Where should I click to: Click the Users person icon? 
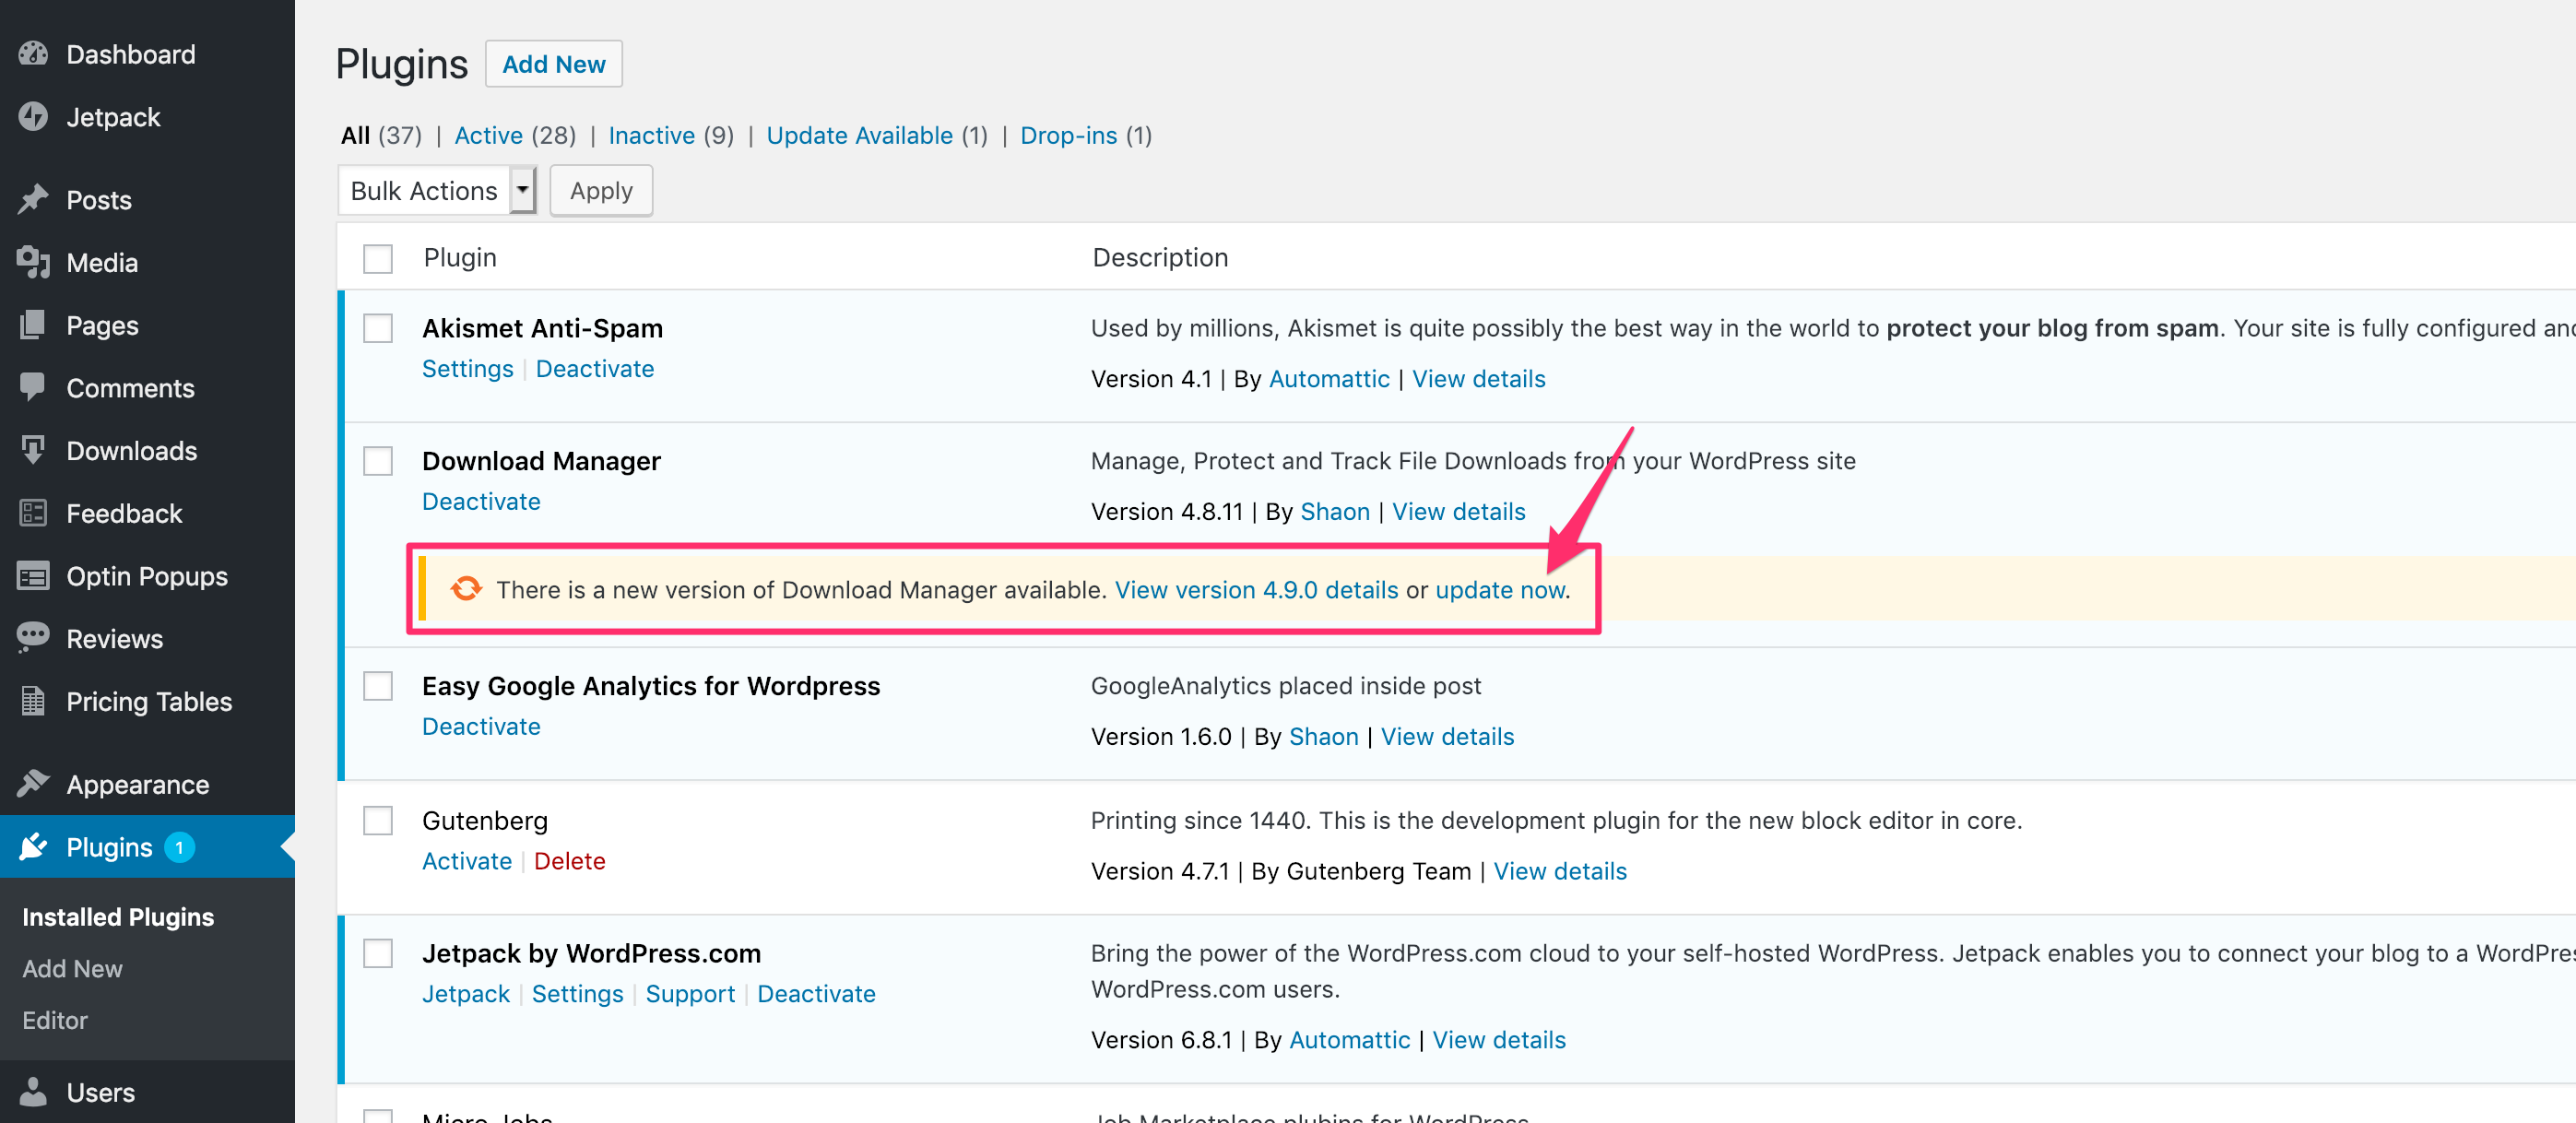(x=33, y=1092)
